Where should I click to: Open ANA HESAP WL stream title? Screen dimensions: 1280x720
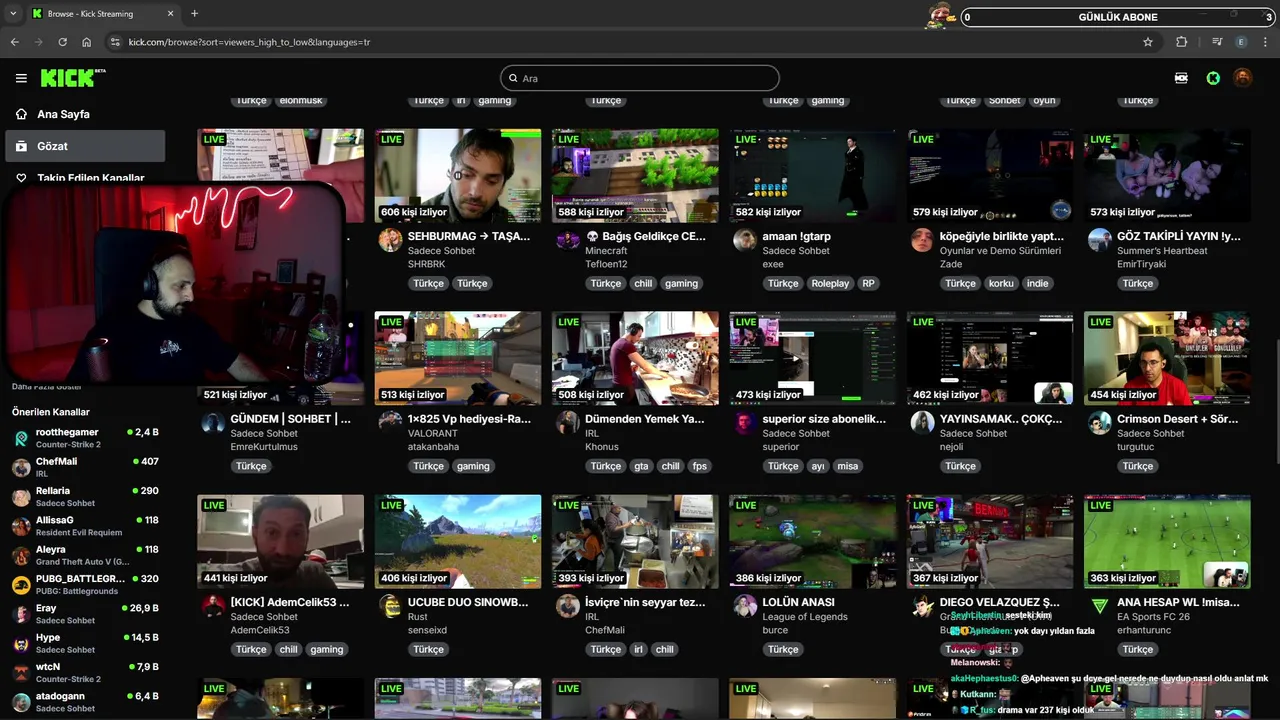1178,602
